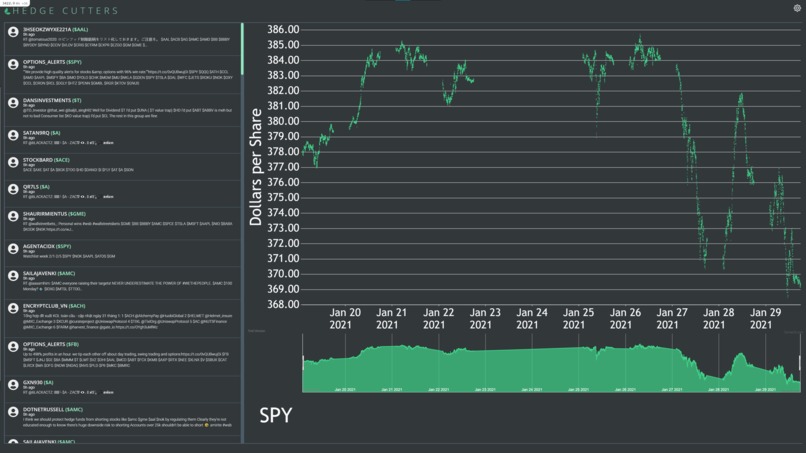
Task: Click the QR7LS username
Action: click(30, 187)
